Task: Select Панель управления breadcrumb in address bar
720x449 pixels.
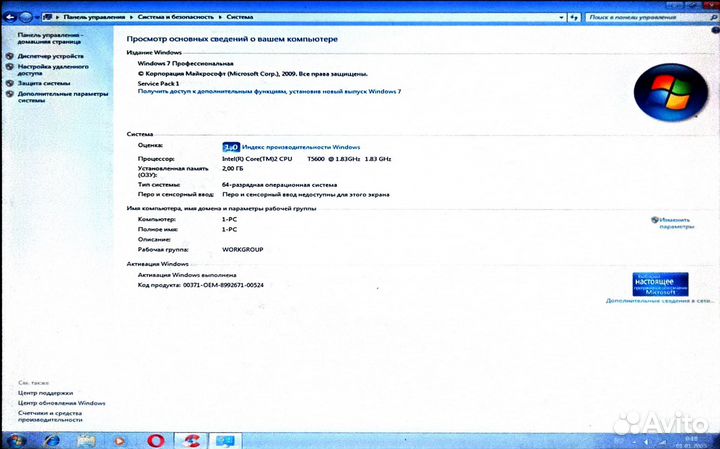Action: point(88,18)
